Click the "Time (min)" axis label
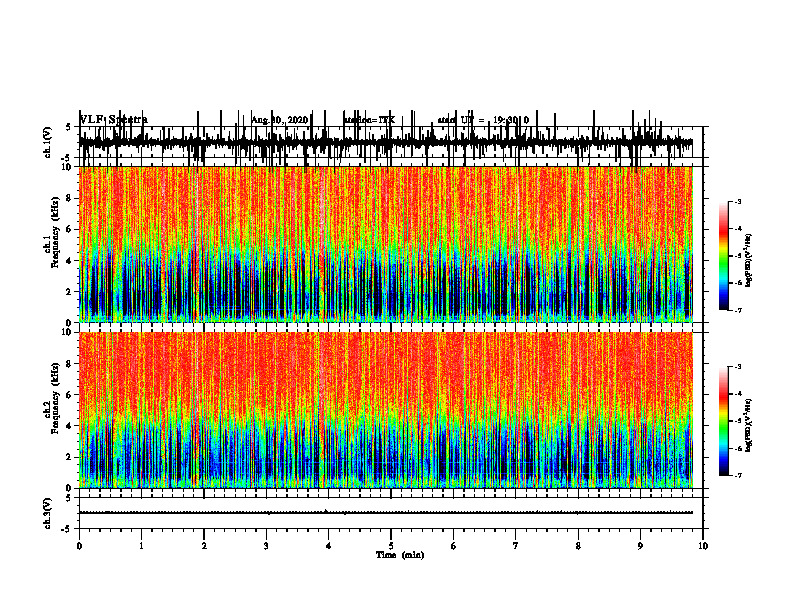Viewport: 792px width, 612px height. click(400, 555)
